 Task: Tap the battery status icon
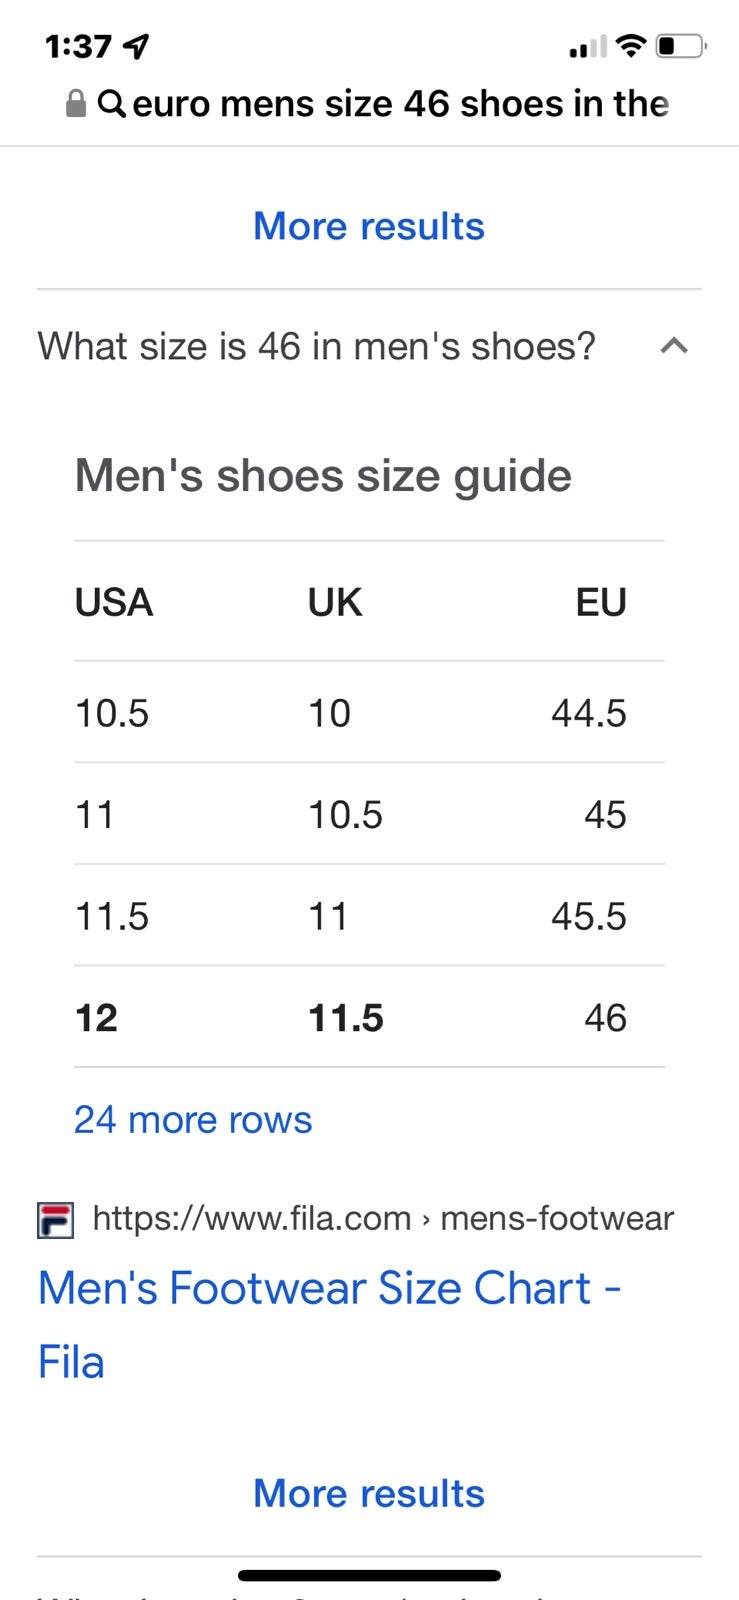pyautogui.click(x=681, y=46)
